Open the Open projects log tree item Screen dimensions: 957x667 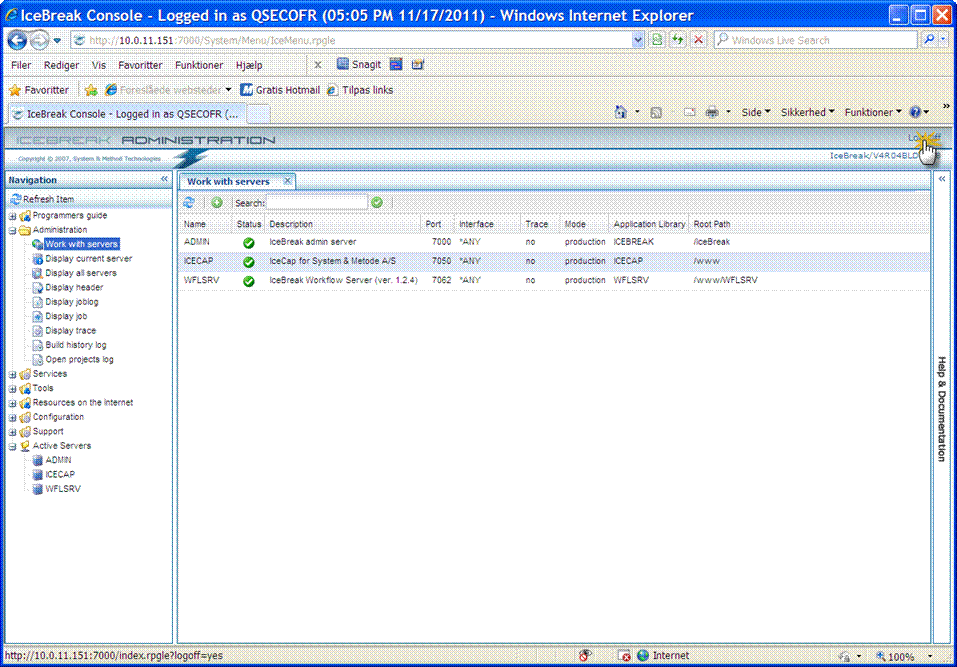click(x=79, y=359)
